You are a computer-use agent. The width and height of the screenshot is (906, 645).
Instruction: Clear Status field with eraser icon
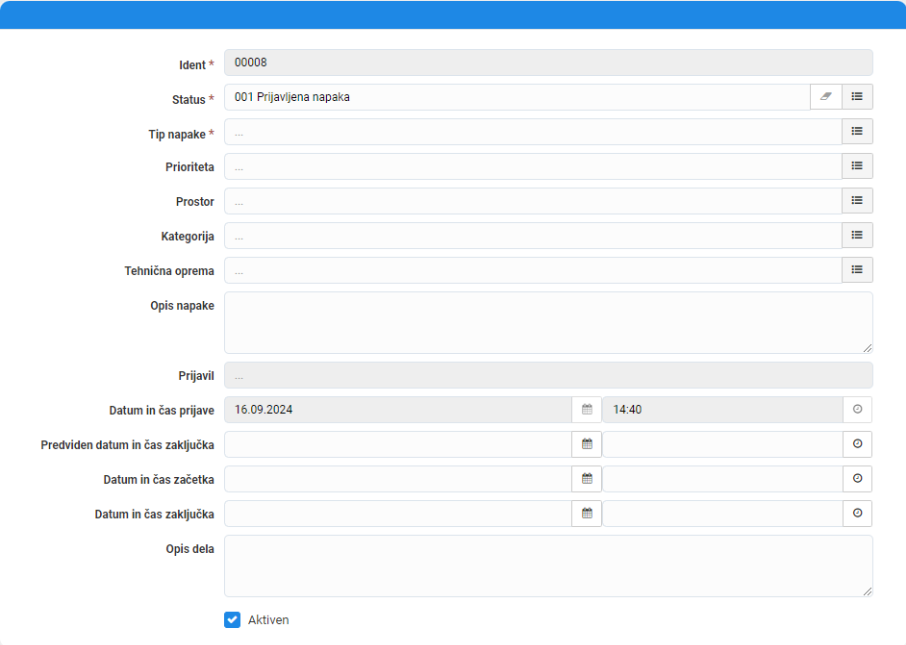(x=826, y=97)
